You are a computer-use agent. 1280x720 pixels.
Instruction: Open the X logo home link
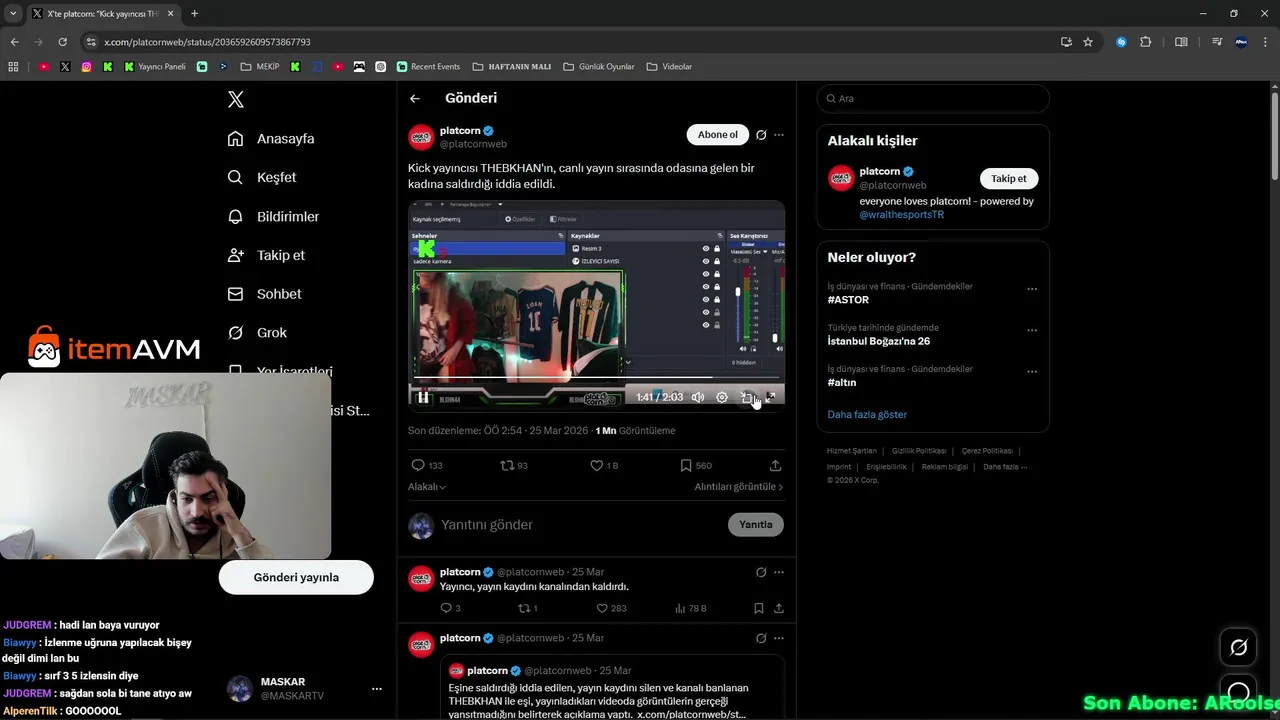tap(236, 99)
